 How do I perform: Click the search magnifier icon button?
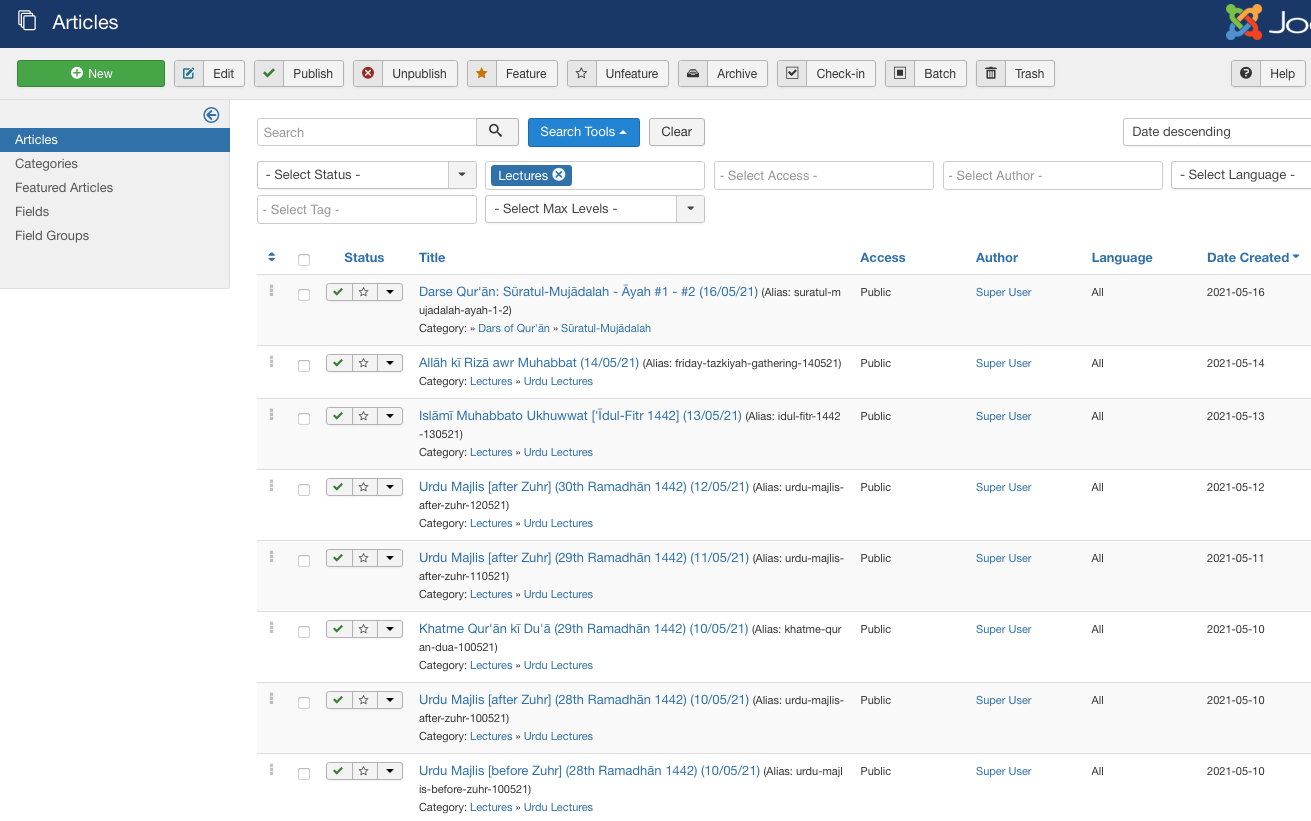pyautogui.click(x=497, y=132)
